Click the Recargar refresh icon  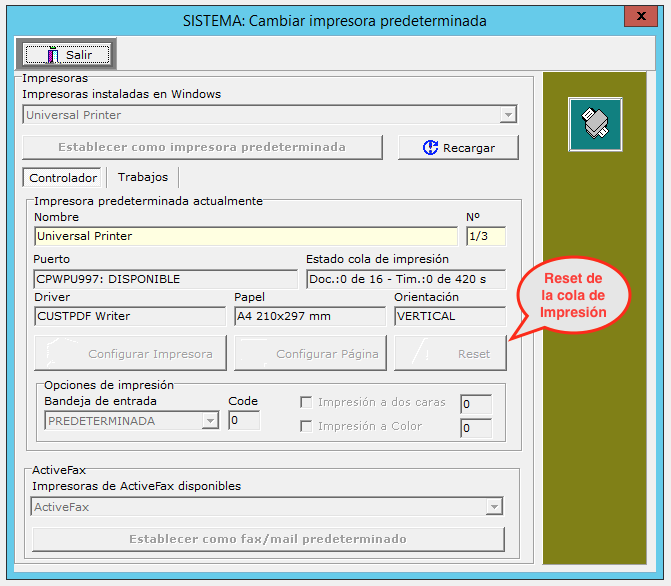pos(430,148)
